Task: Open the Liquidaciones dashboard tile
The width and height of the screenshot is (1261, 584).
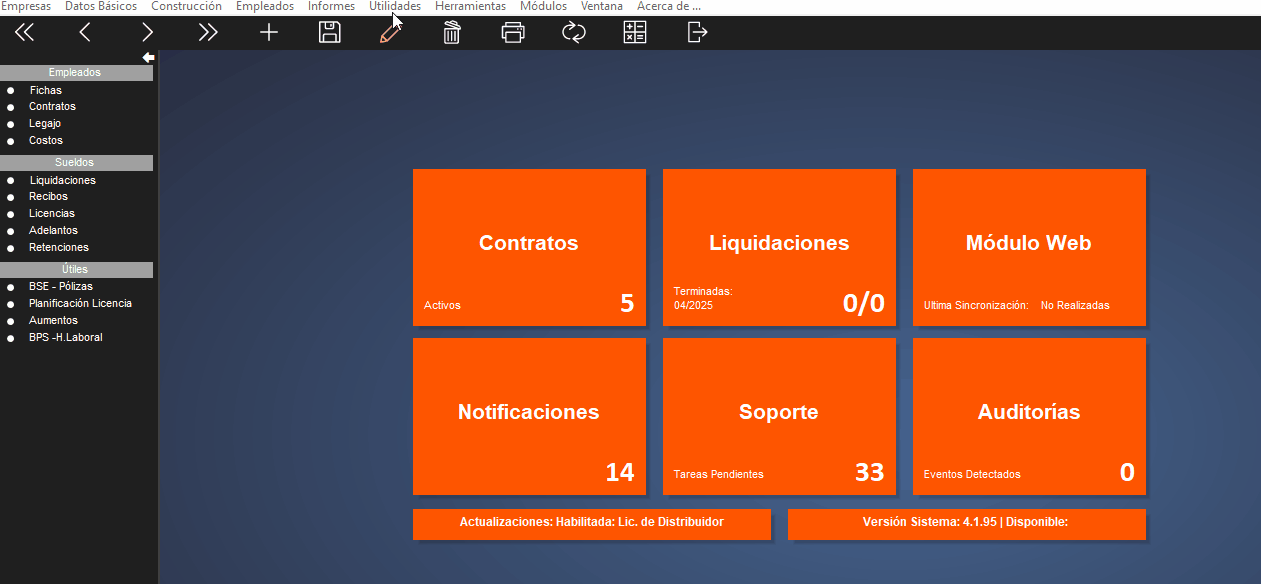Action: pyautogui.click(x=779, y=247)
